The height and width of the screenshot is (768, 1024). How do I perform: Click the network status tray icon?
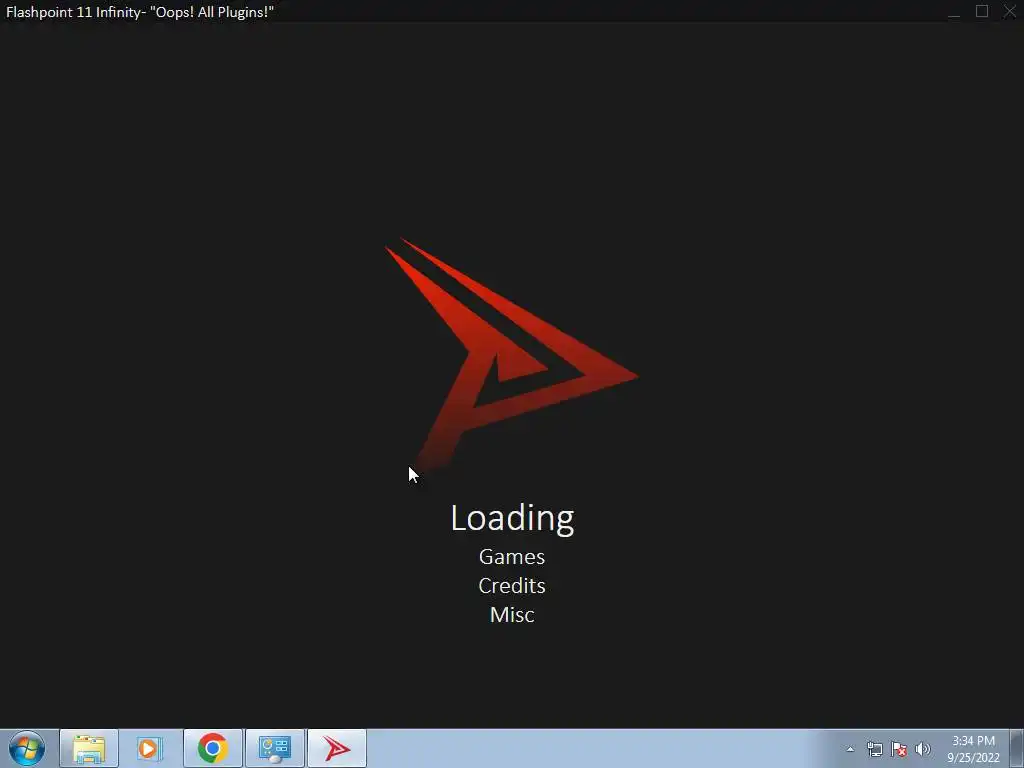pos(874,749)
